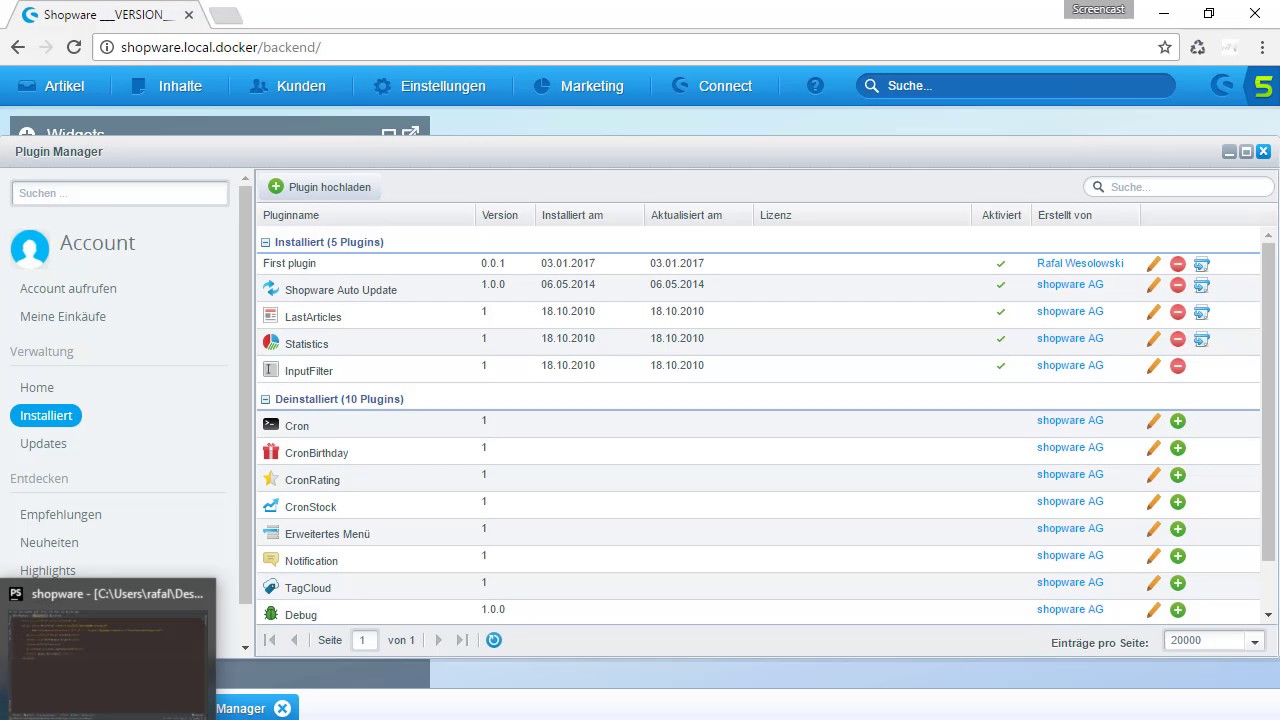This screenshot has height=720, width=1280.
Task: Open Meine Einkäufe in sidebar
Action: pos(63,317)
